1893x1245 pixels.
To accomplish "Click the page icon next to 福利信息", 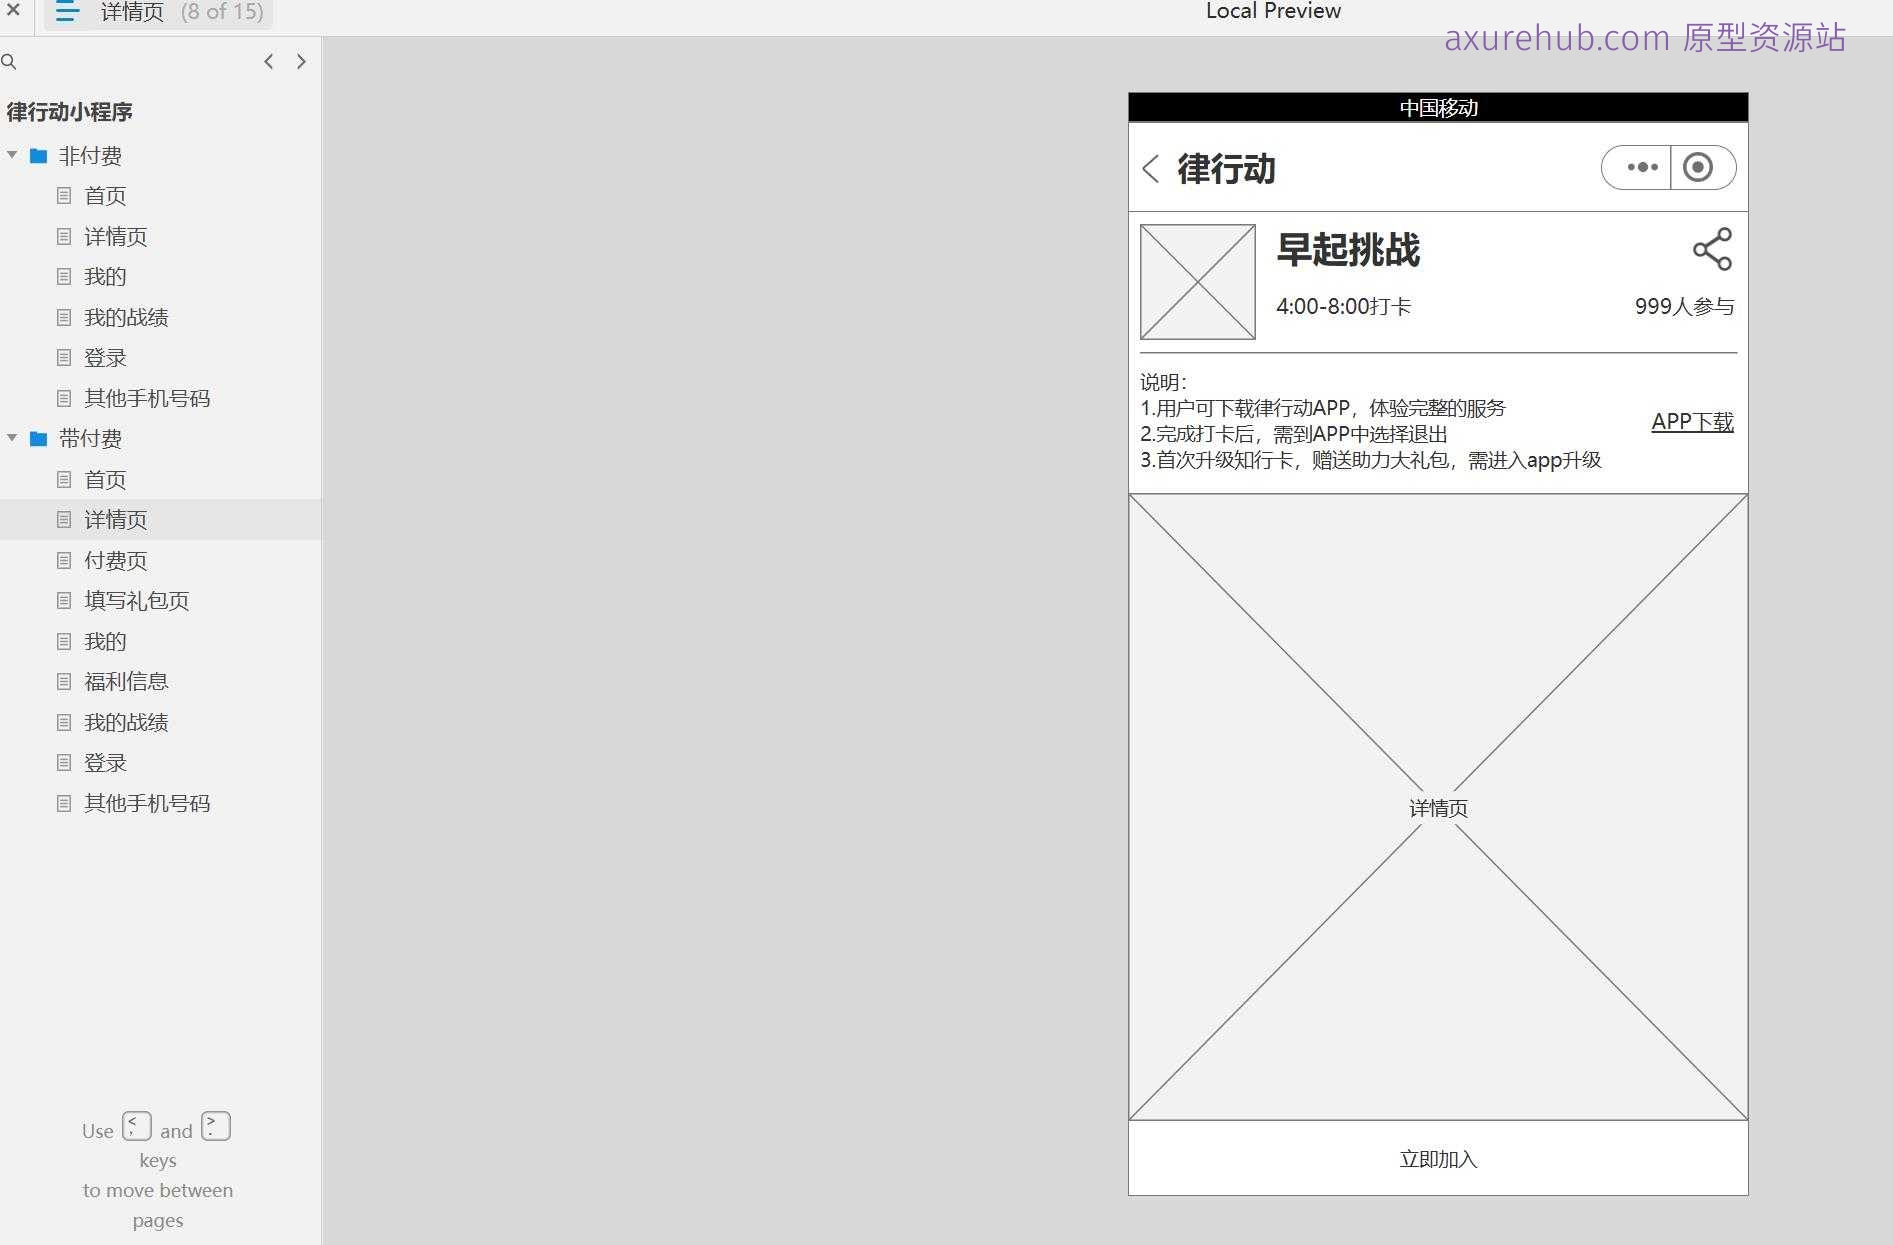I will (64, 682).
